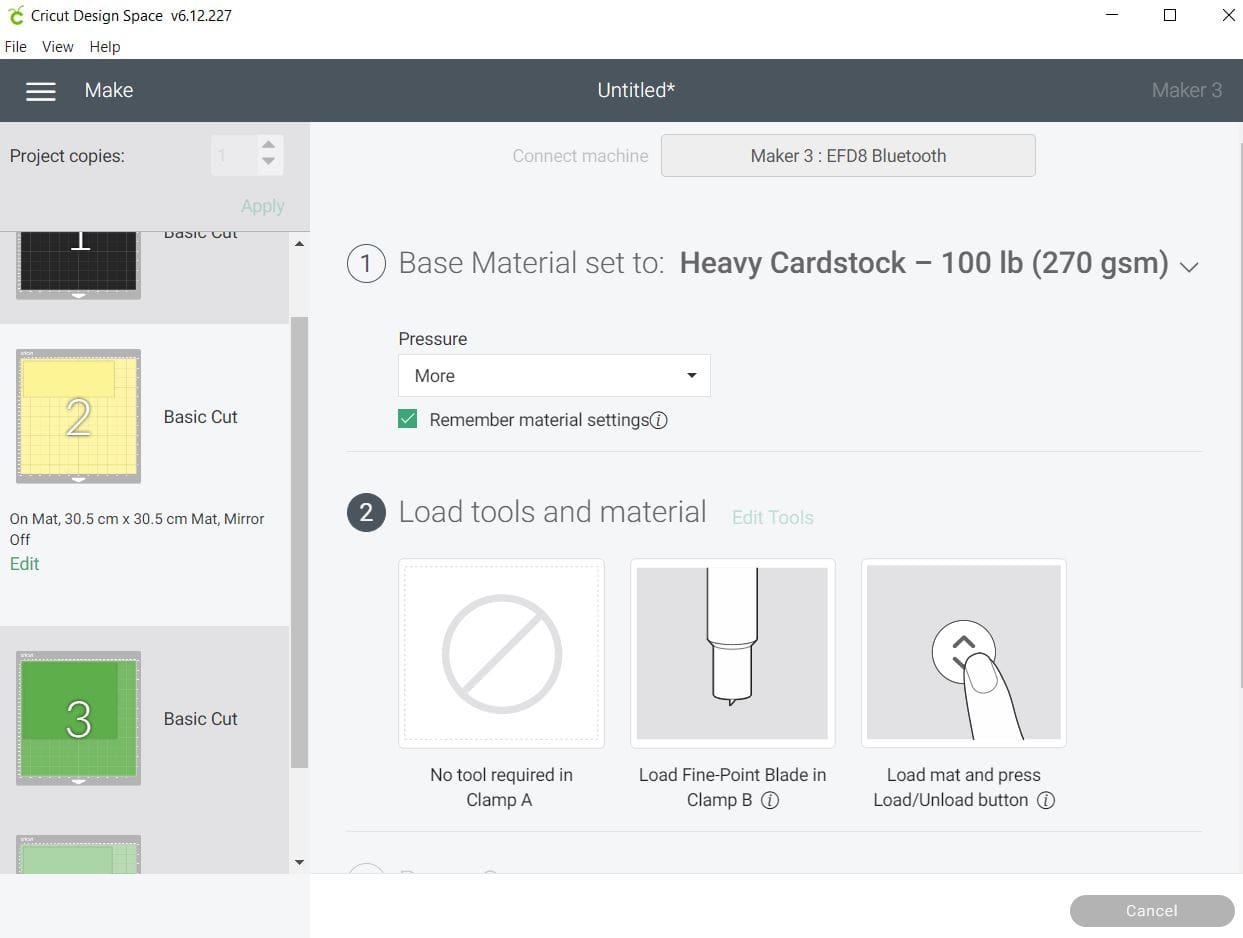This screenshot has height=938, width=1243.
Task: Click the Edit link under mat 2
Action: coord(24,564)
